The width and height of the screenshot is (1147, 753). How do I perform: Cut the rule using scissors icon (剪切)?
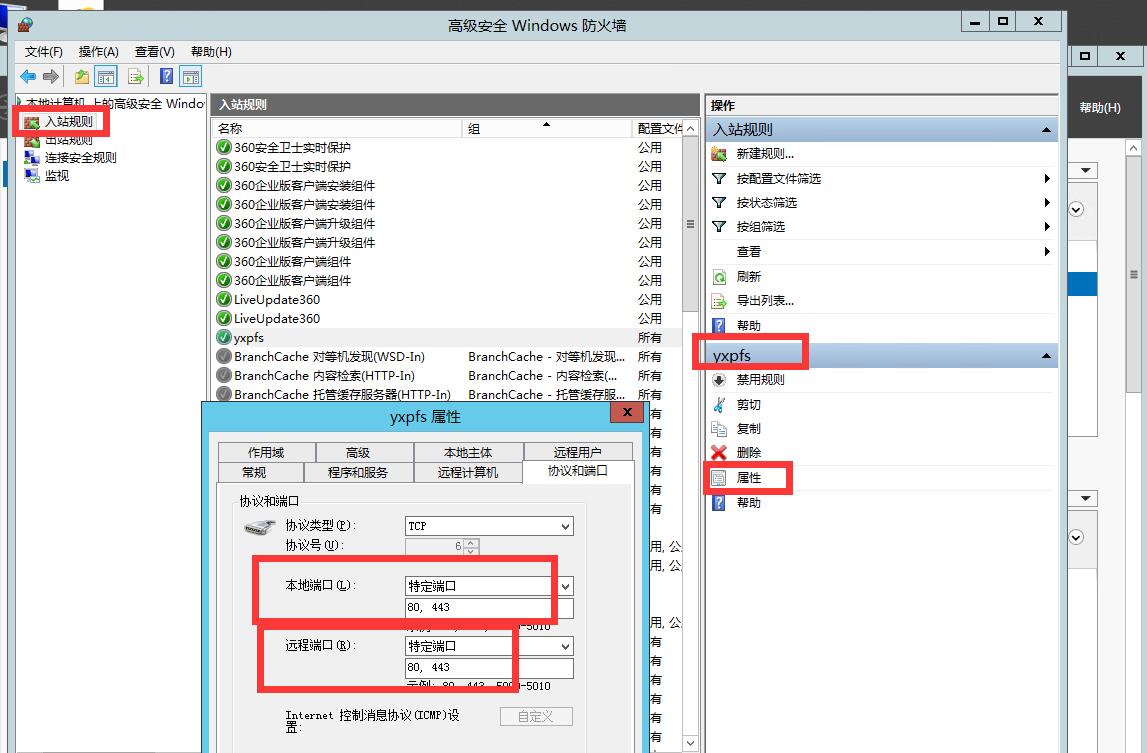748,405
